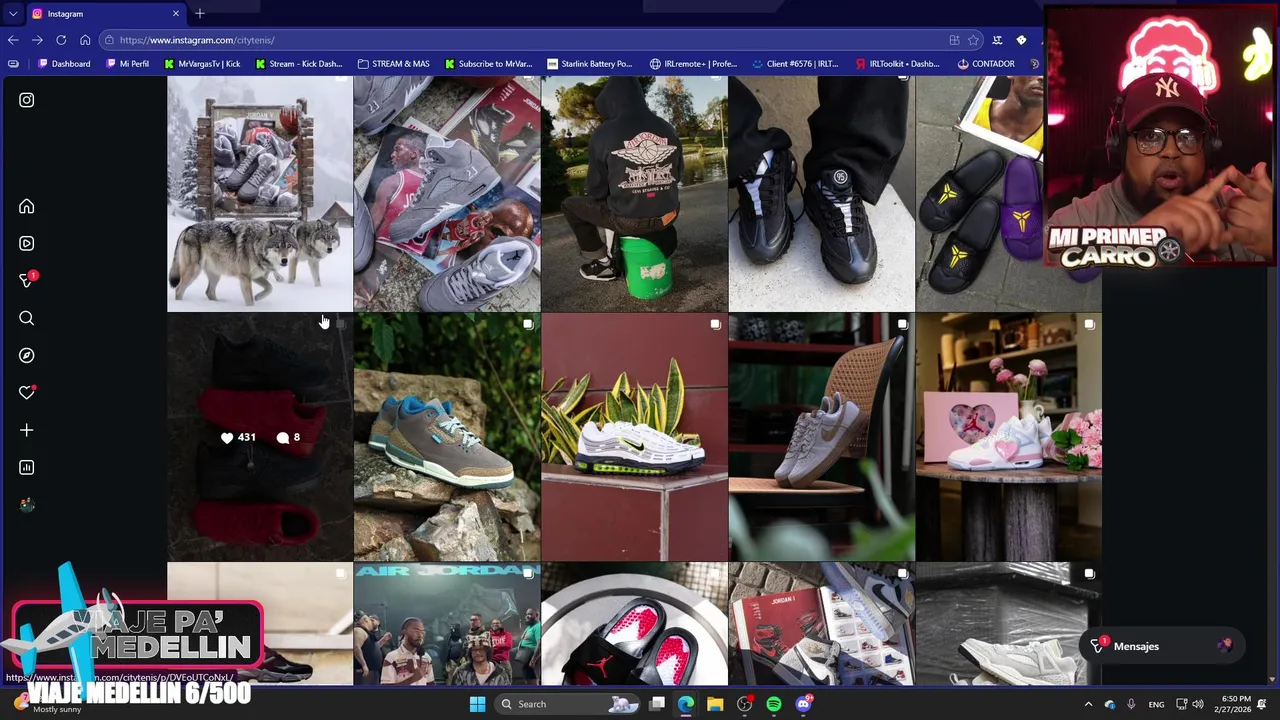Go to the Instagram logo home icon
1280x720 pixels.
click(x=27, y=100)
